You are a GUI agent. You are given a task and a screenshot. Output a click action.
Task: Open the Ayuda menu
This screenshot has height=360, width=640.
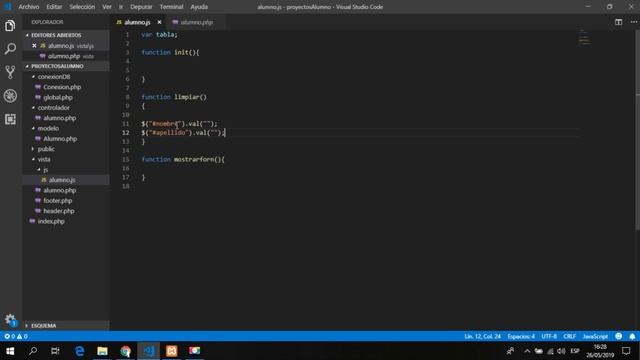click(199, 7)
